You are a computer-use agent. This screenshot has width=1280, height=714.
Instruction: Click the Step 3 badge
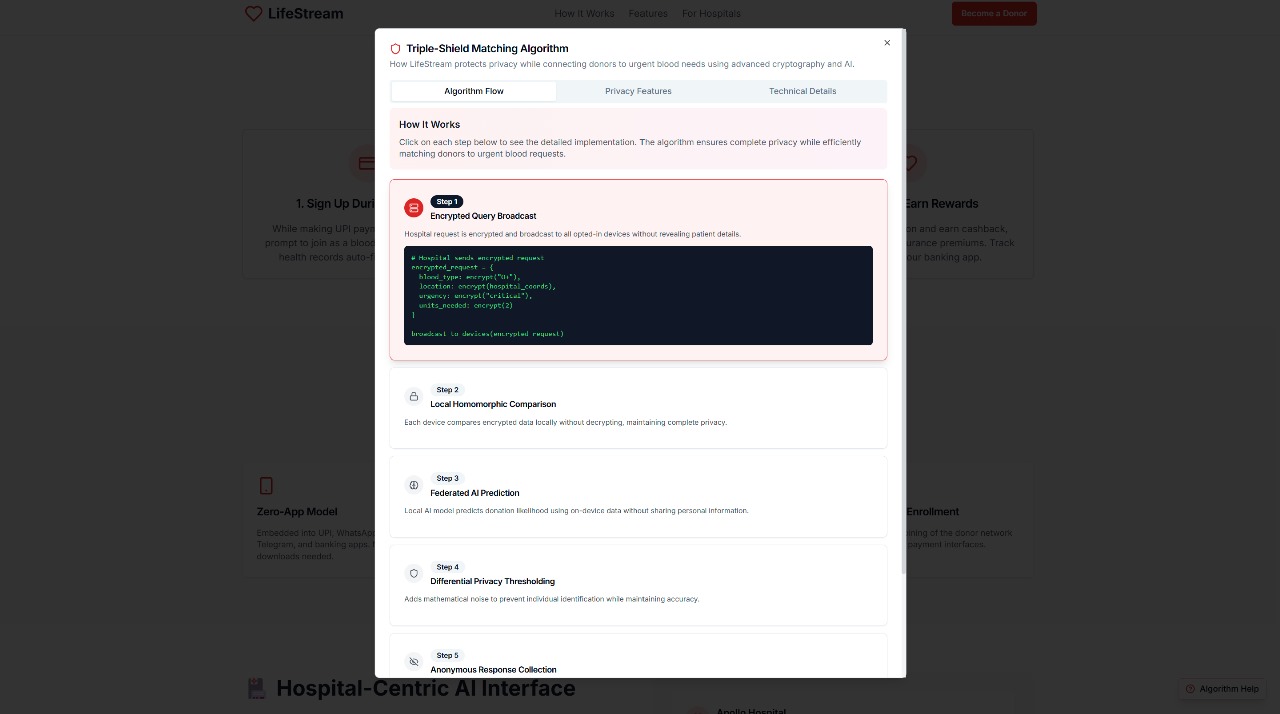pyautogui.click(x=447, y=478)
